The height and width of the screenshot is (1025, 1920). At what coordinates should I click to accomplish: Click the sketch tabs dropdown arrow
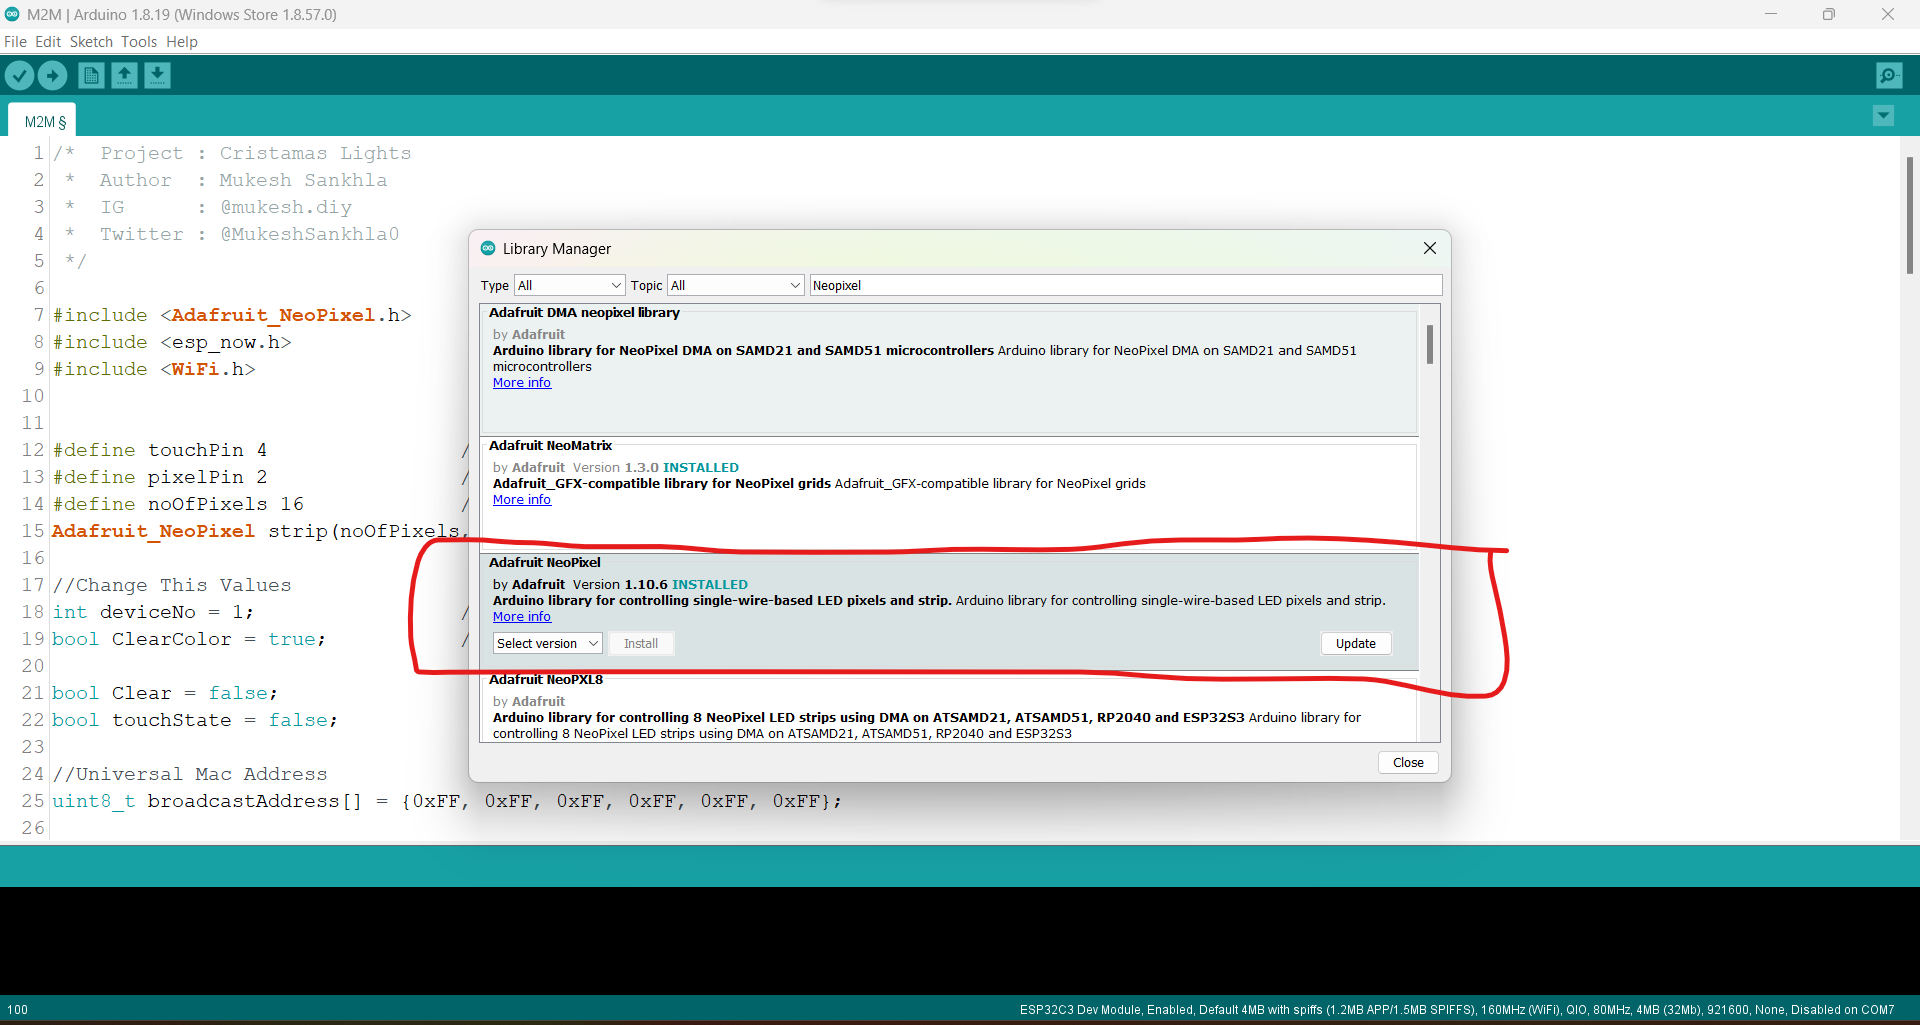[x=1884, y=116]
